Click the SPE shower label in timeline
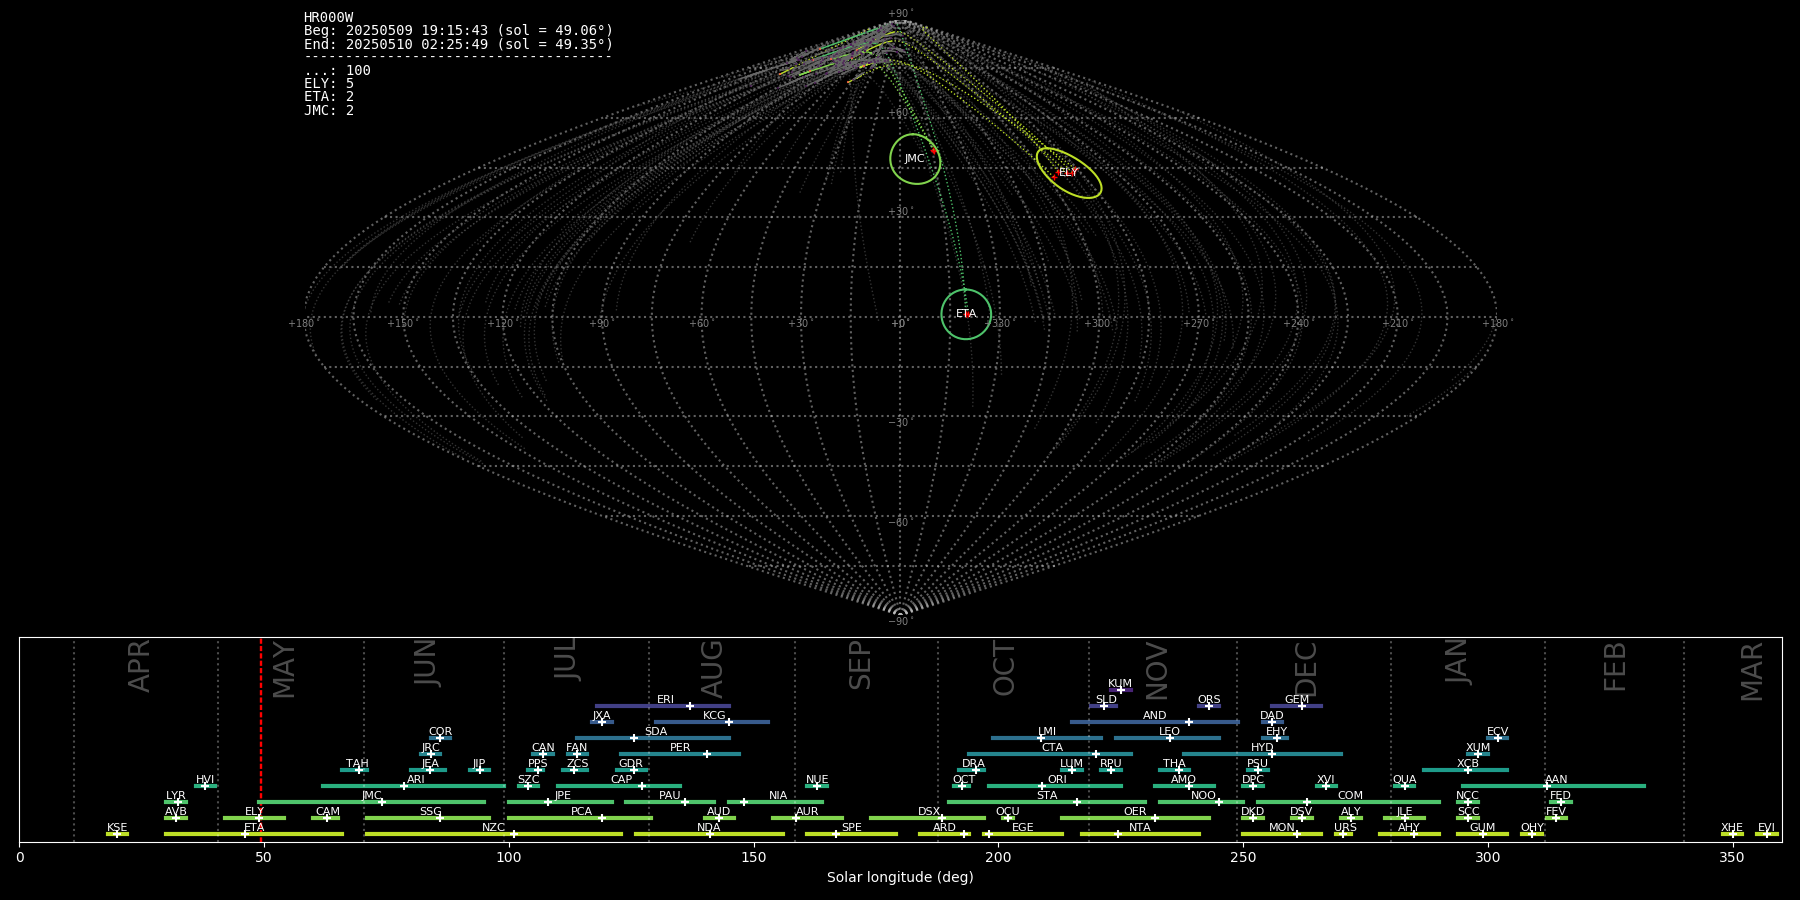This screenshot has width=1800, height=900. click(852, 828)
